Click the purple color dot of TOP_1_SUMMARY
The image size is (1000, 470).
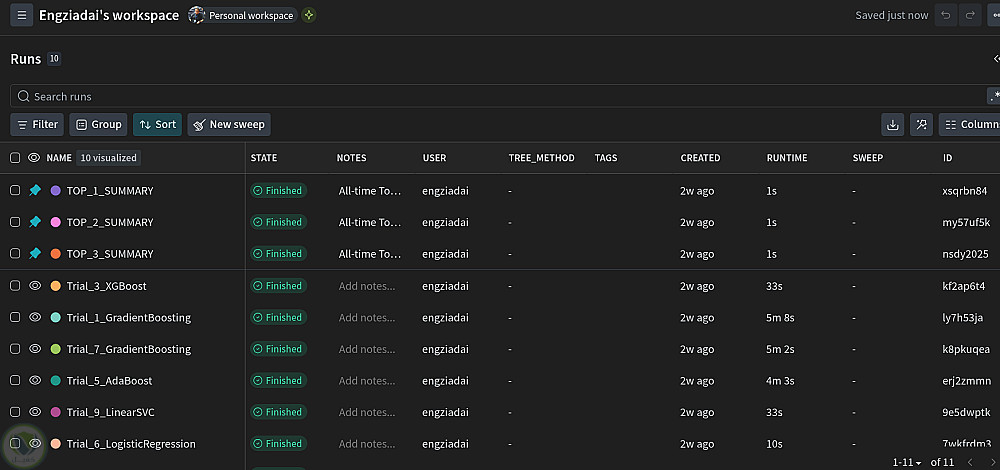click(x=55, y=190)
